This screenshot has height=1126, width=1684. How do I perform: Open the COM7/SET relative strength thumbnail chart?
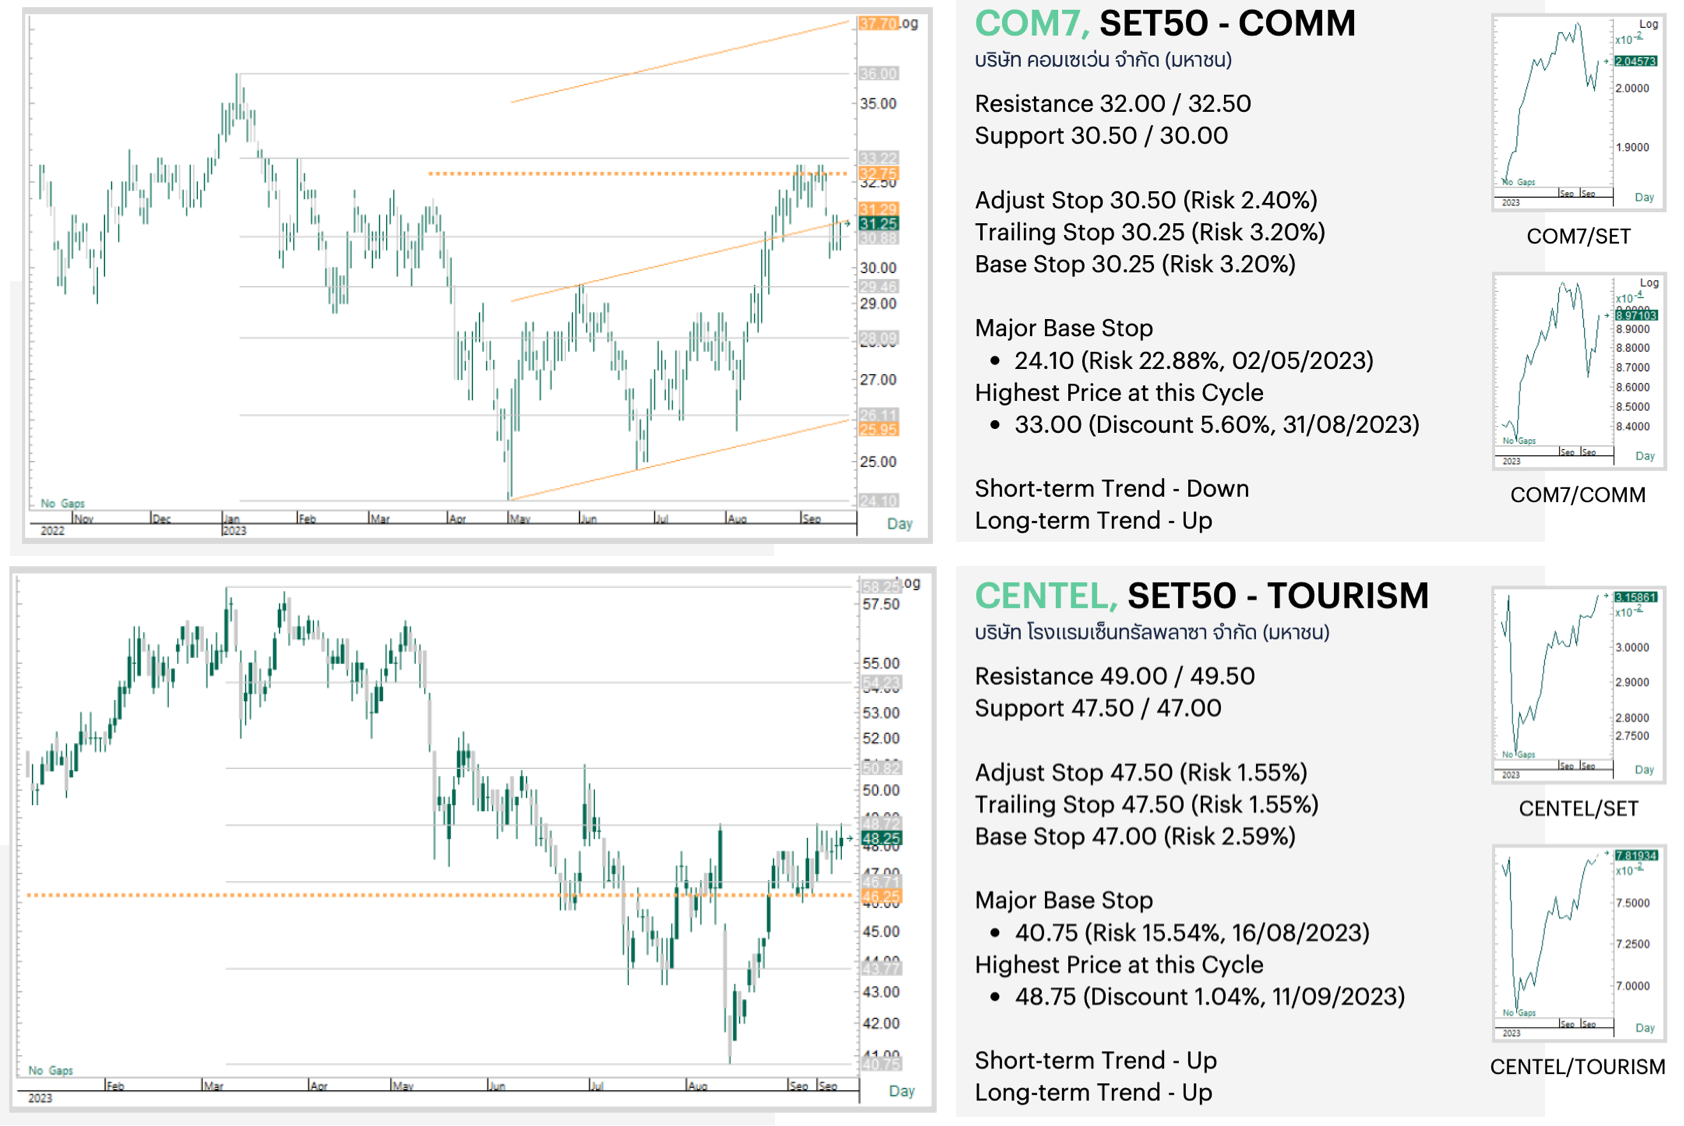pos(1578,111)
